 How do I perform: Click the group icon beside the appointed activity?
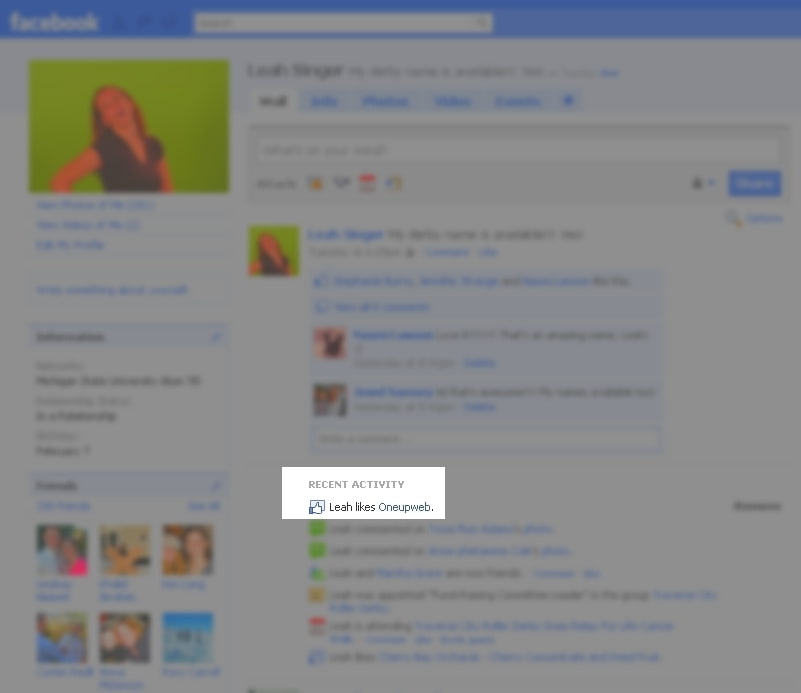pos(317,595)
